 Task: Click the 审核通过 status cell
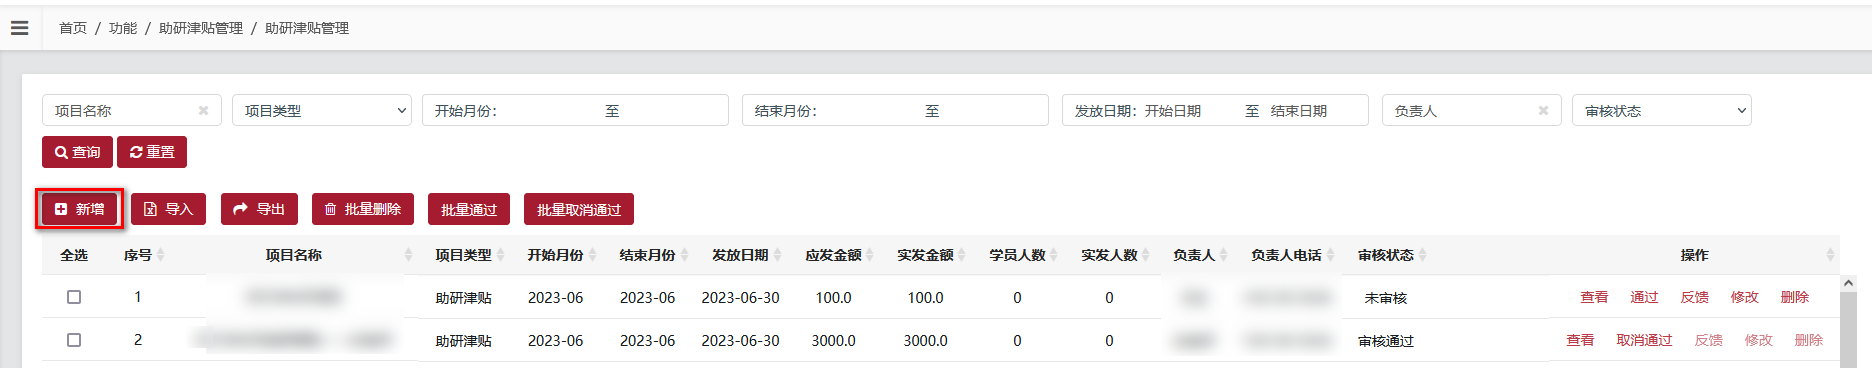pyautogui.click(x=1385, y=341)
